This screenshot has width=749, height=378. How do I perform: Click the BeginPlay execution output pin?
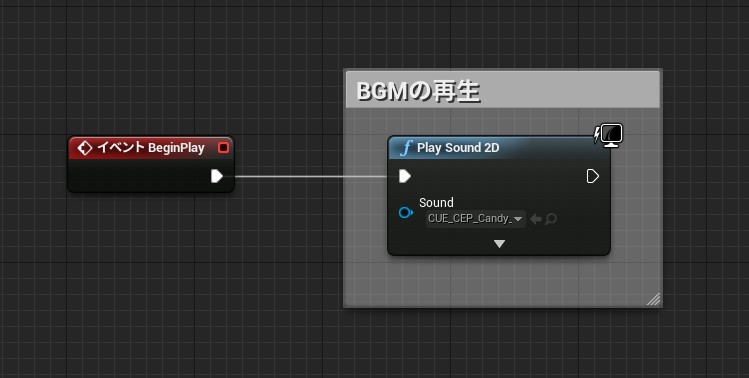pyautogui.click(x=217, y=176)
